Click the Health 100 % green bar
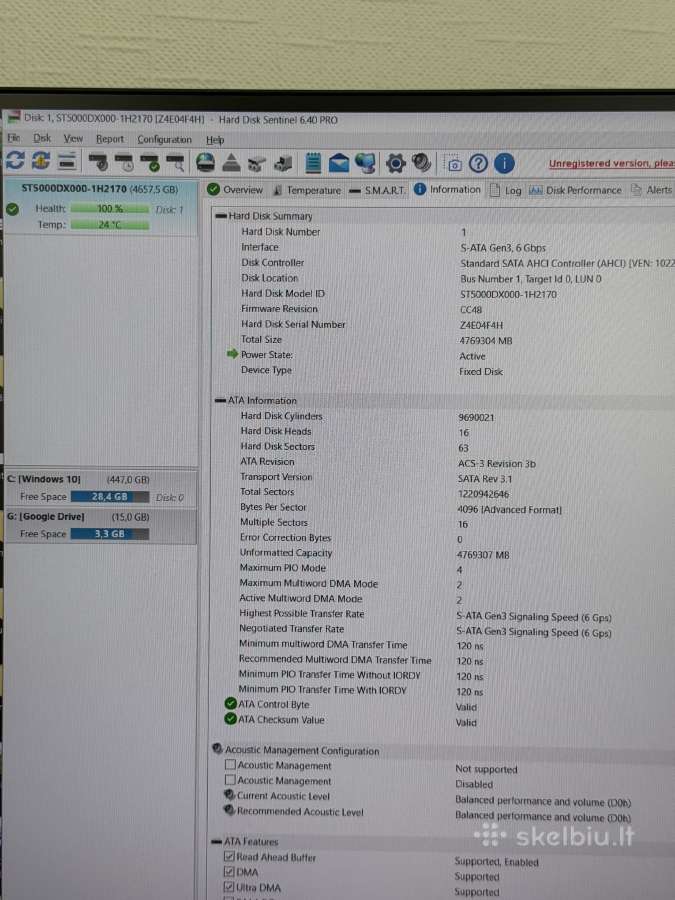The height and width of the screenshot is (900, 675). (110, 209)
